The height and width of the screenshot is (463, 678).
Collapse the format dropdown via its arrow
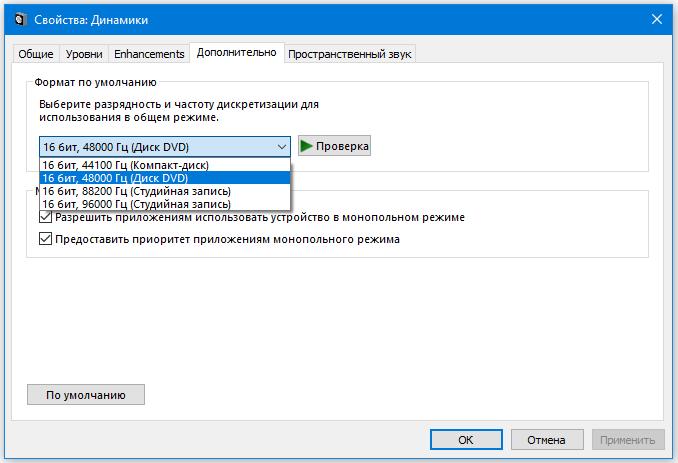pyautogui.click(x=280, y=147)
